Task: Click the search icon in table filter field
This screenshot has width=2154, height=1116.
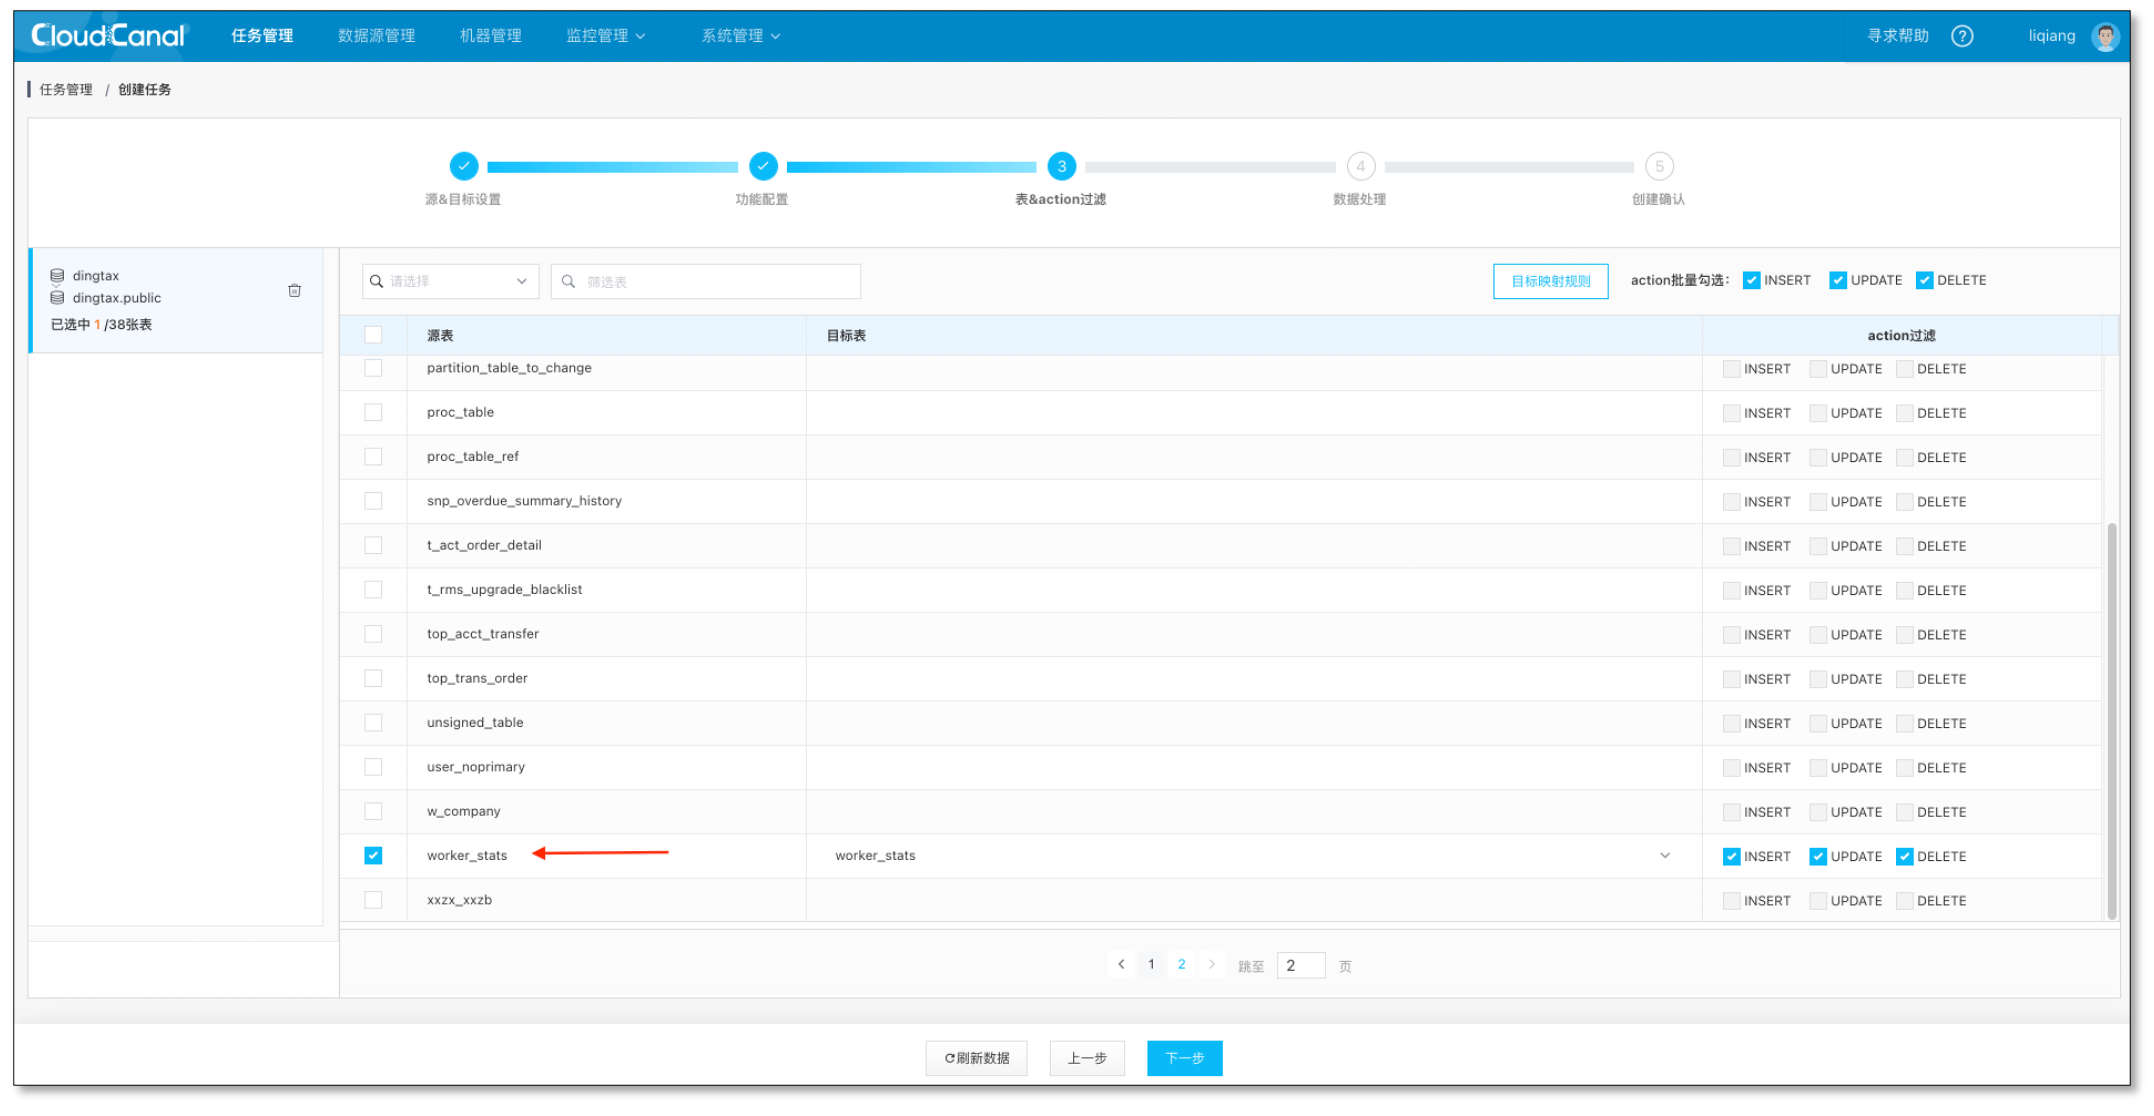Action: (568, 282)
